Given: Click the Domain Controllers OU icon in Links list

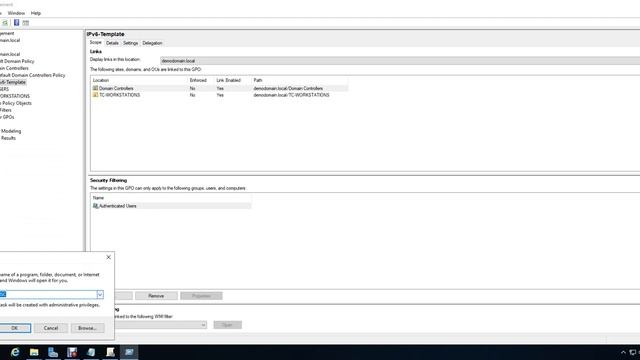Looking at the screenshot, I should tap(95, 88).
